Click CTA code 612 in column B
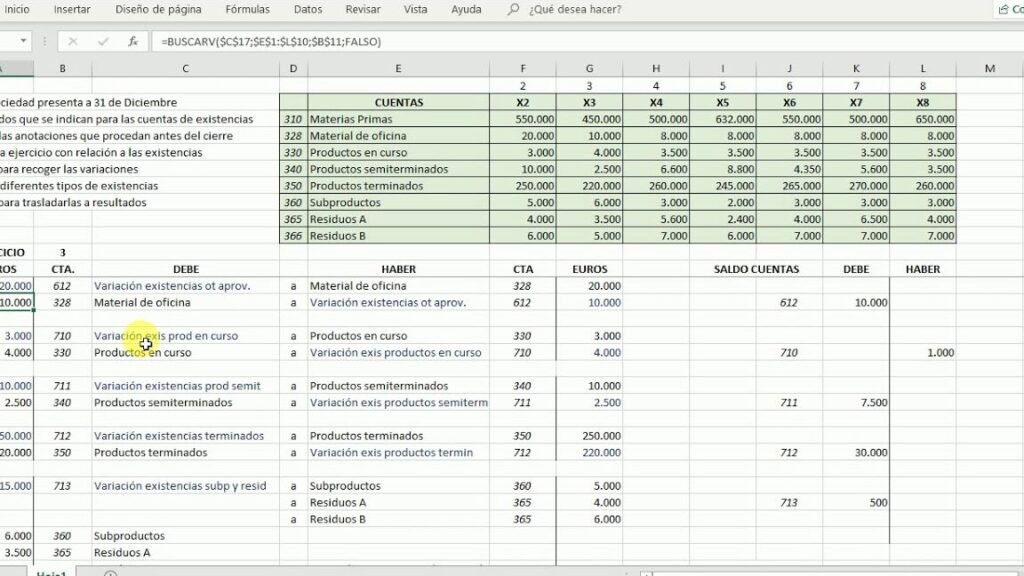This screenshot has width=1024, height=576. coord(63,285)
